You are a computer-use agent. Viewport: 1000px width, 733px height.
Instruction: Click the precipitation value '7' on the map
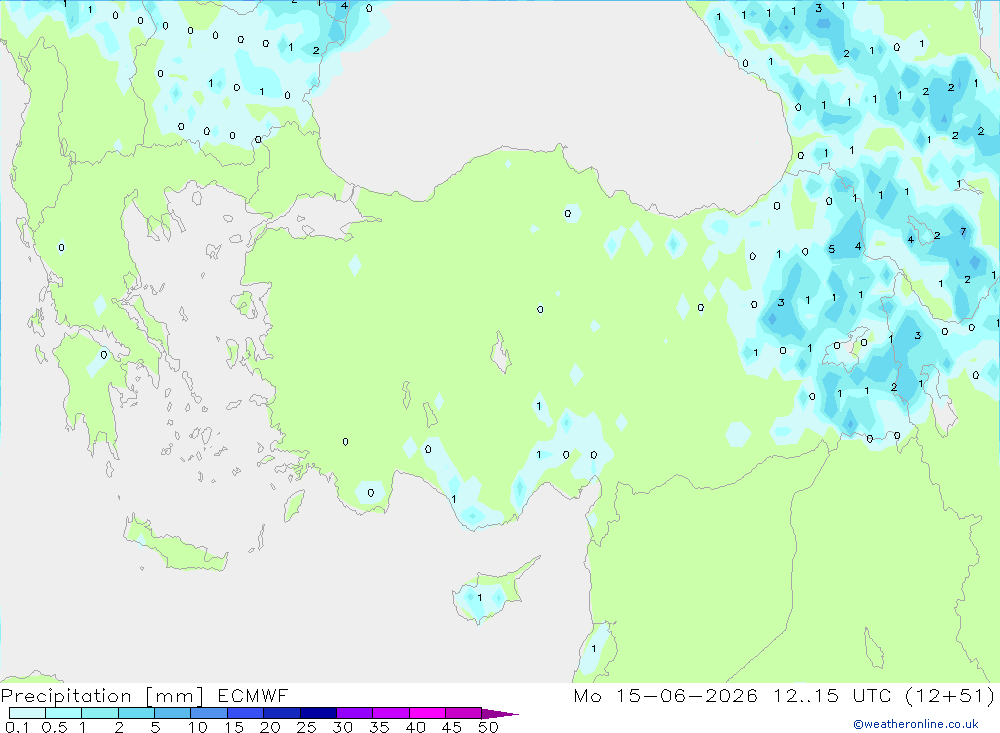point(963,232)
